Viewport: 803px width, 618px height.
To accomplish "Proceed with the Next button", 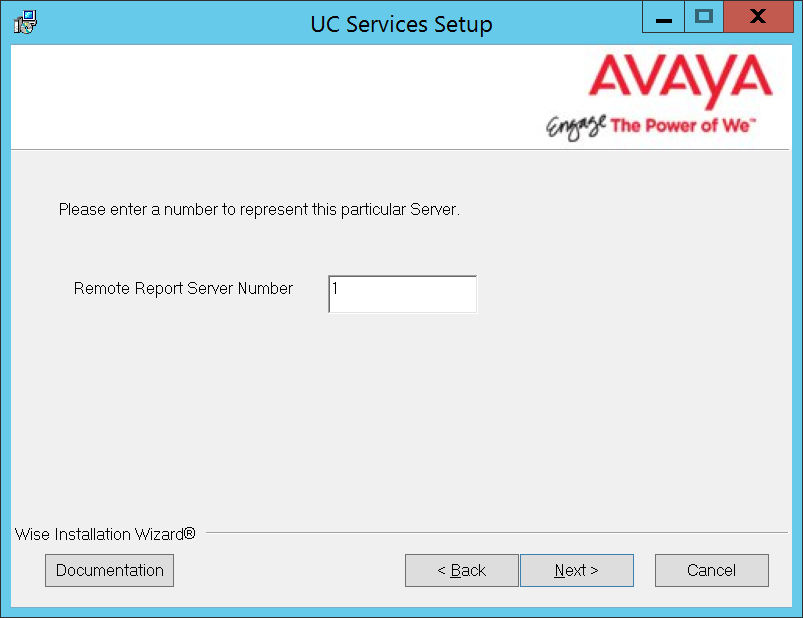I will [x=577, y=570].
